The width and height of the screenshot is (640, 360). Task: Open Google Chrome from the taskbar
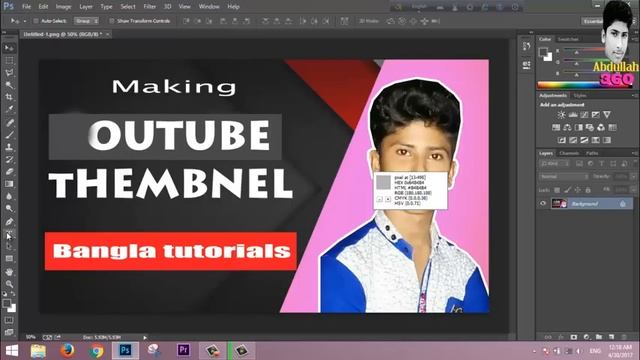coord(96,350)
